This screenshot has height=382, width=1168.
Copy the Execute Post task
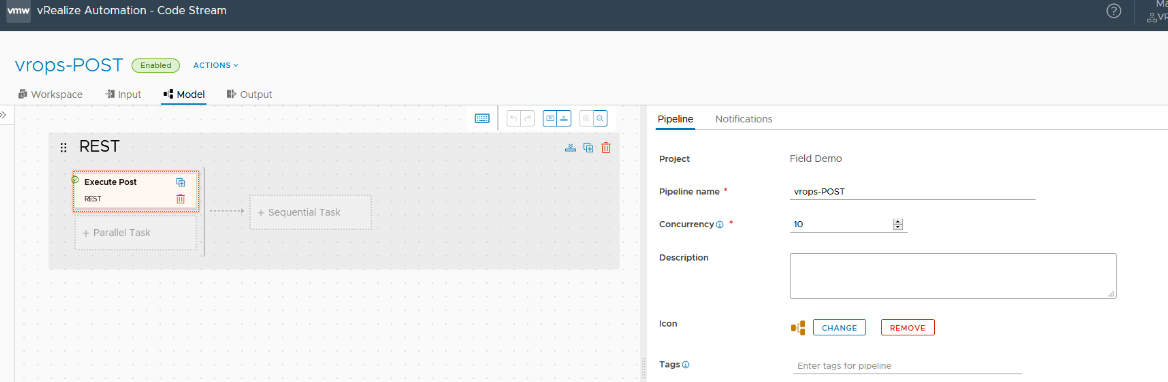click(180, 182)
